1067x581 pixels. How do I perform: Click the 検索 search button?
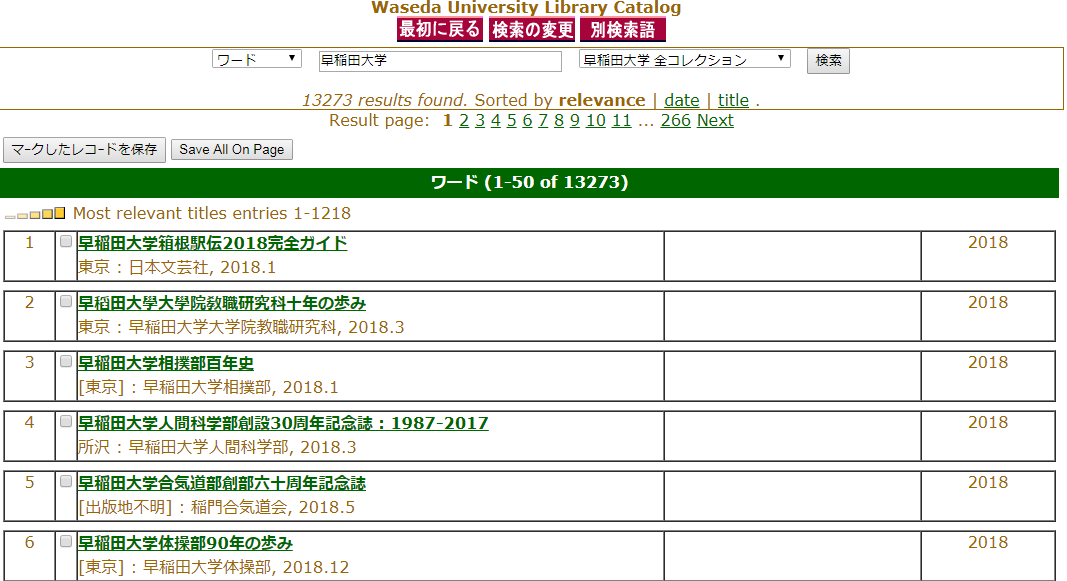828,61
